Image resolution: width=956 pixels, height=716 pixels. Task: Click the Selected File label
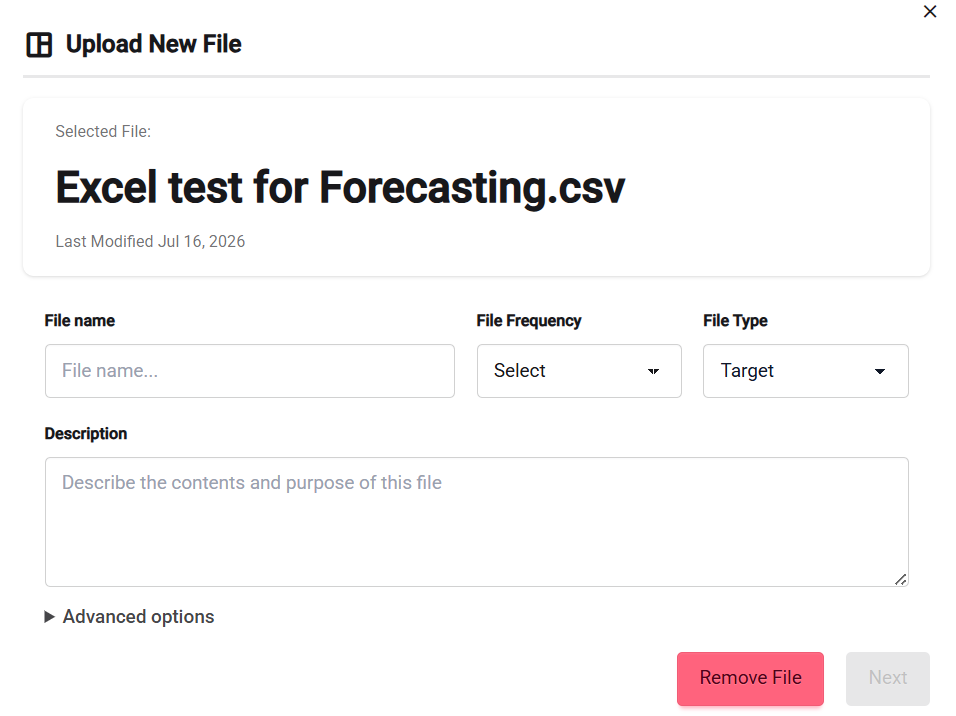point(103,132)
